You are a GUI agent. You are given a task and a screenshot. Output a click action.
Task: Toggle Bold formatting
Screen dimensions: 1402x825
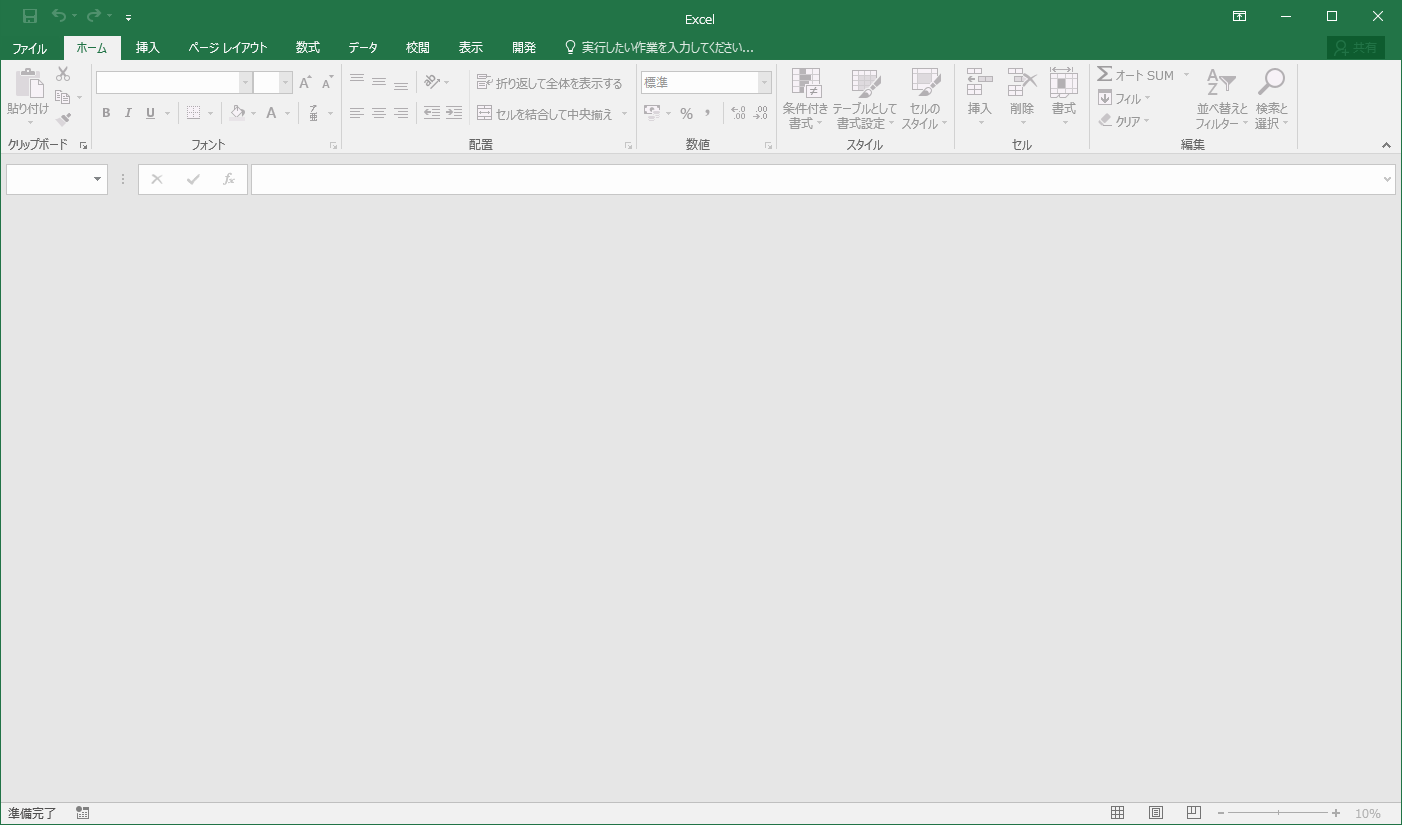tap(106, 113)
